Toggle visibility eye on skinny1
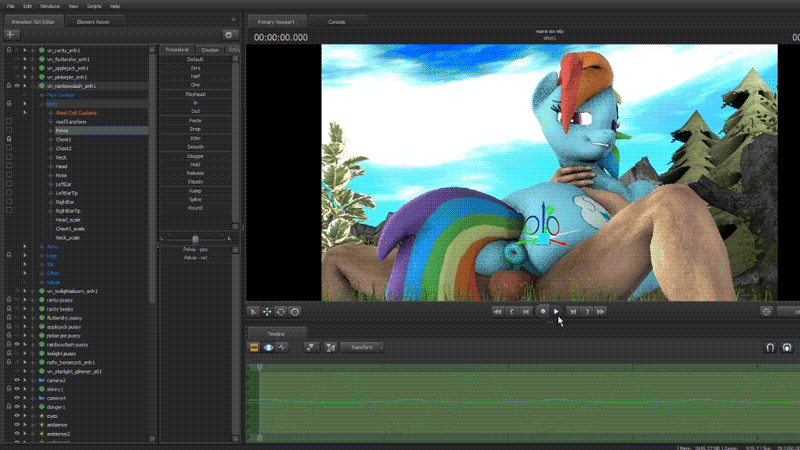 17,389
